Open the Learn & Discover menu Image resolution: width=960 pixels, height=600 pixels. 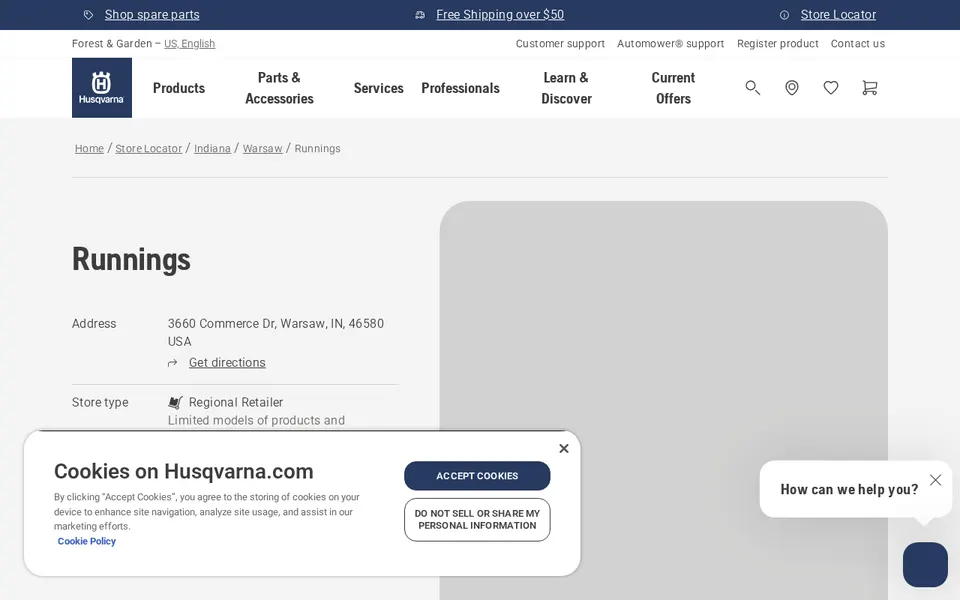(566, 88)
